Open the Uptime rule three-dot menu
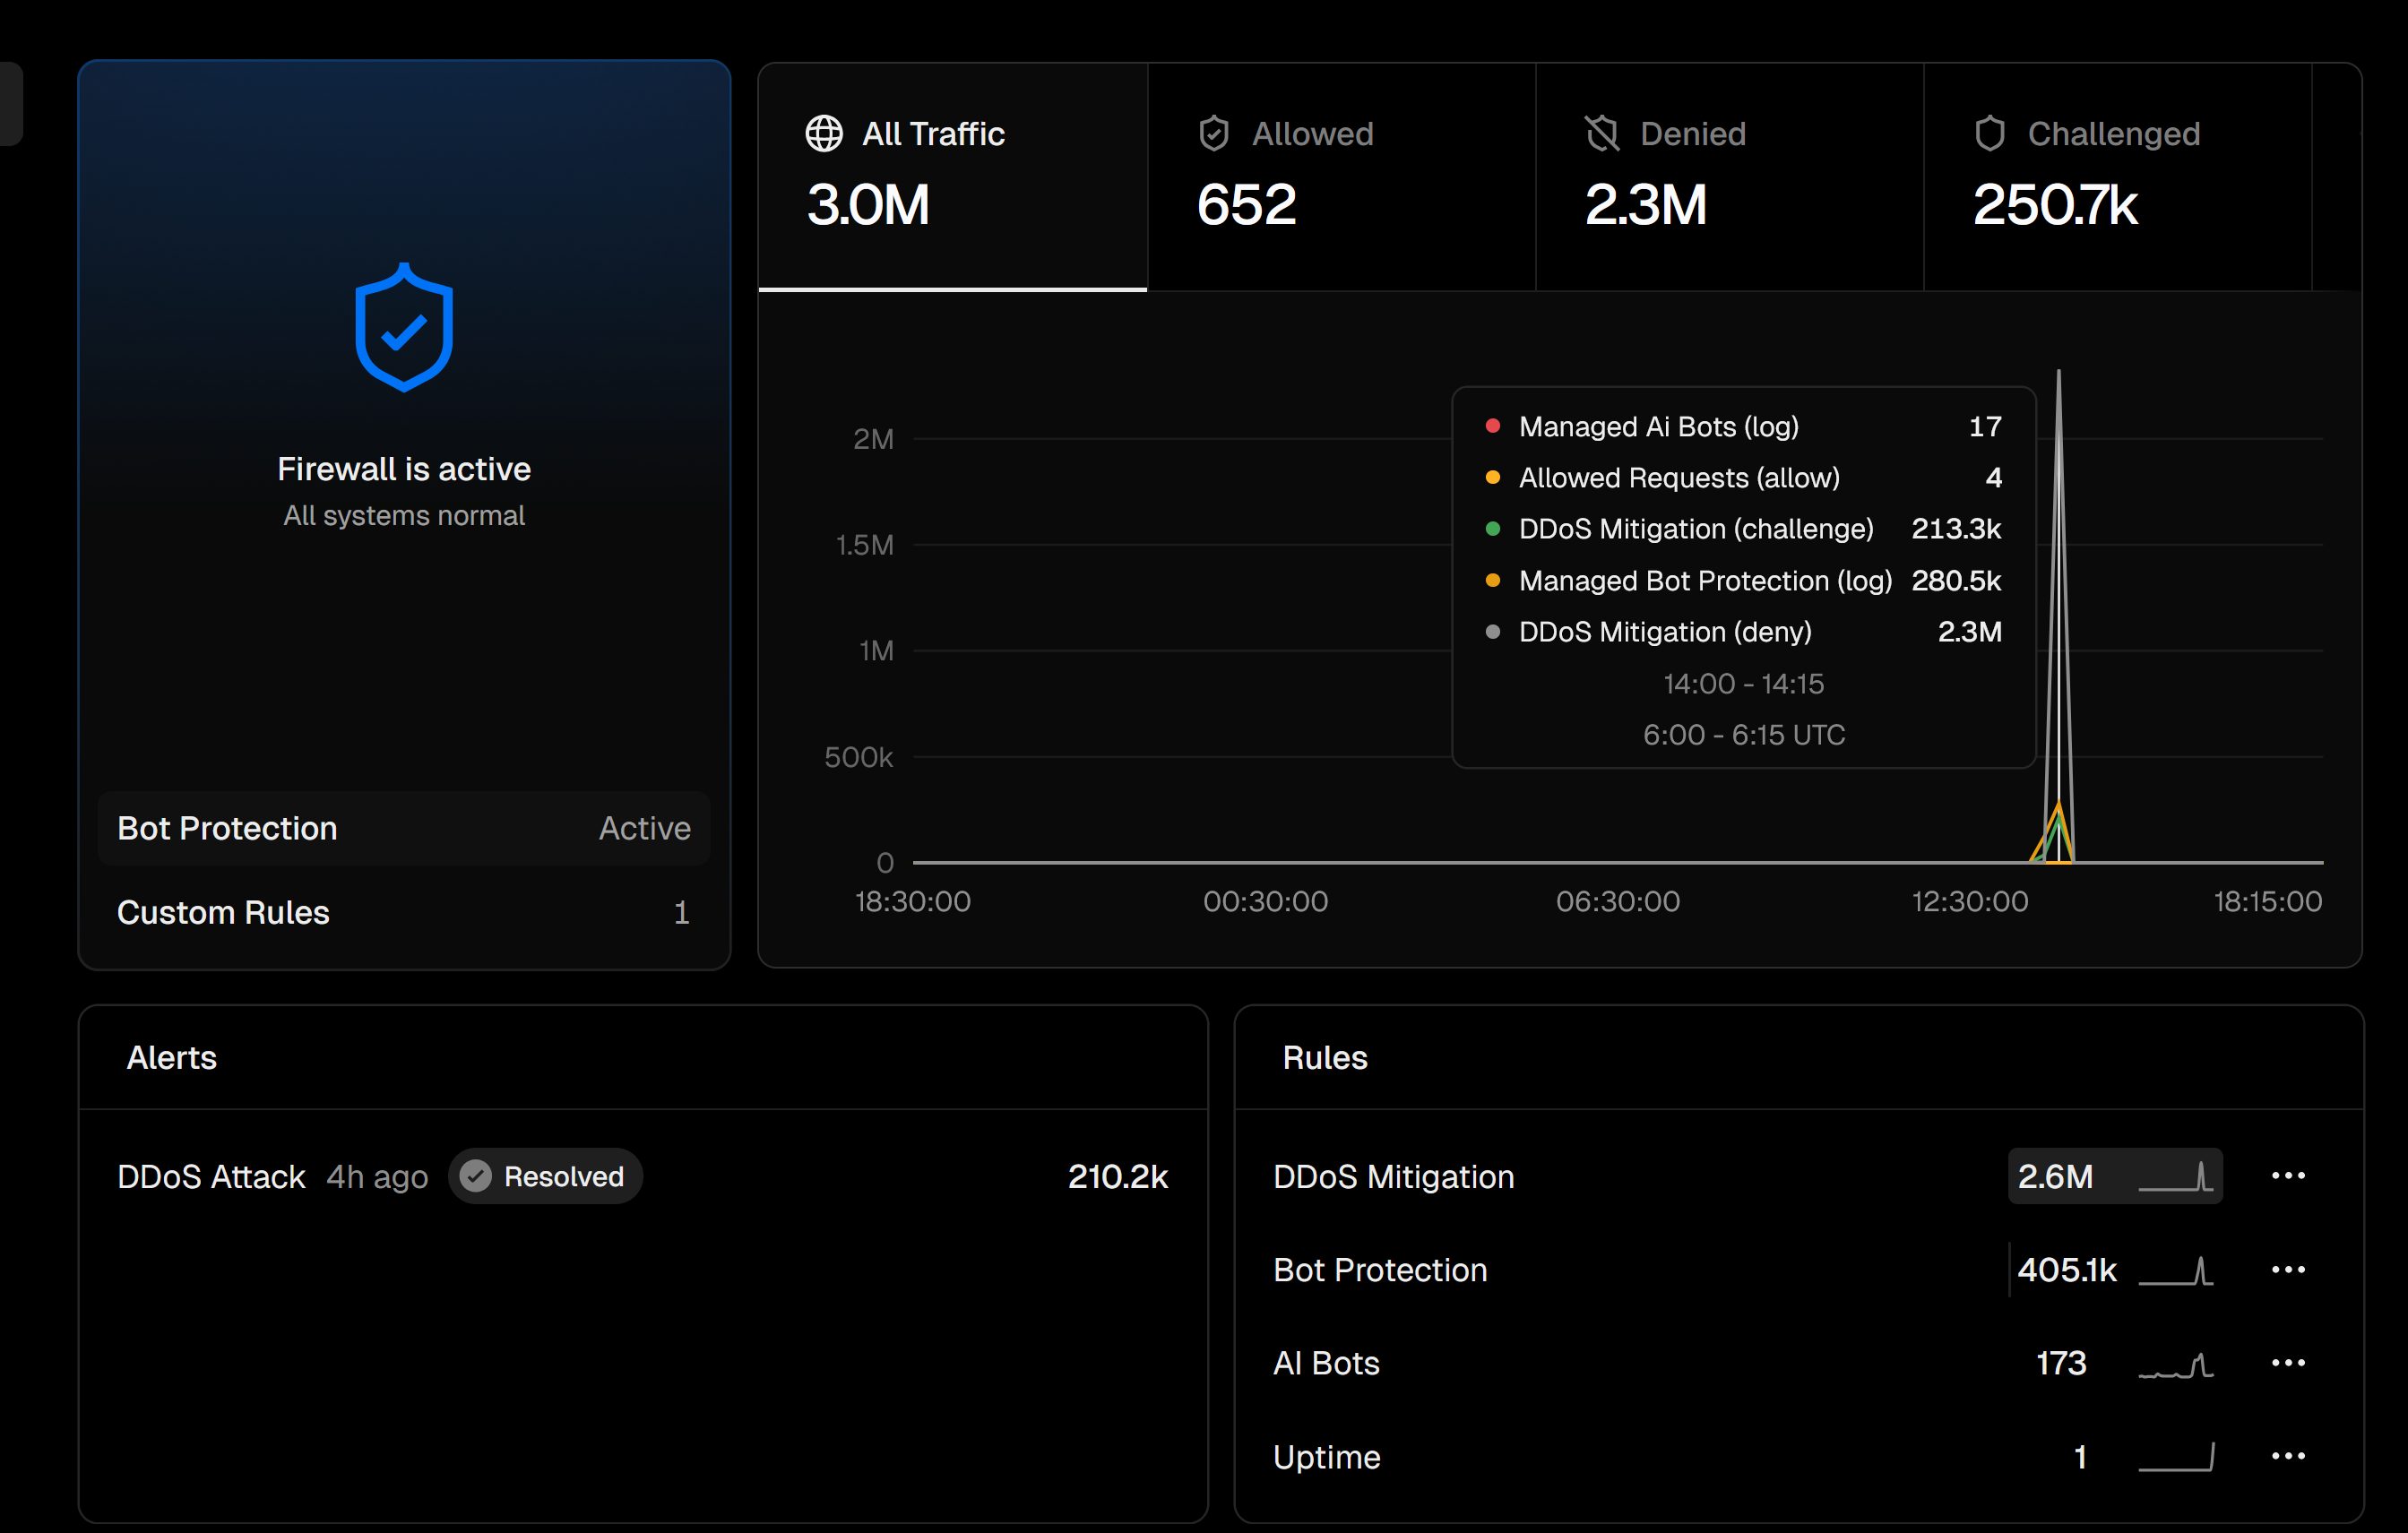 [x=2288, y=1457]
